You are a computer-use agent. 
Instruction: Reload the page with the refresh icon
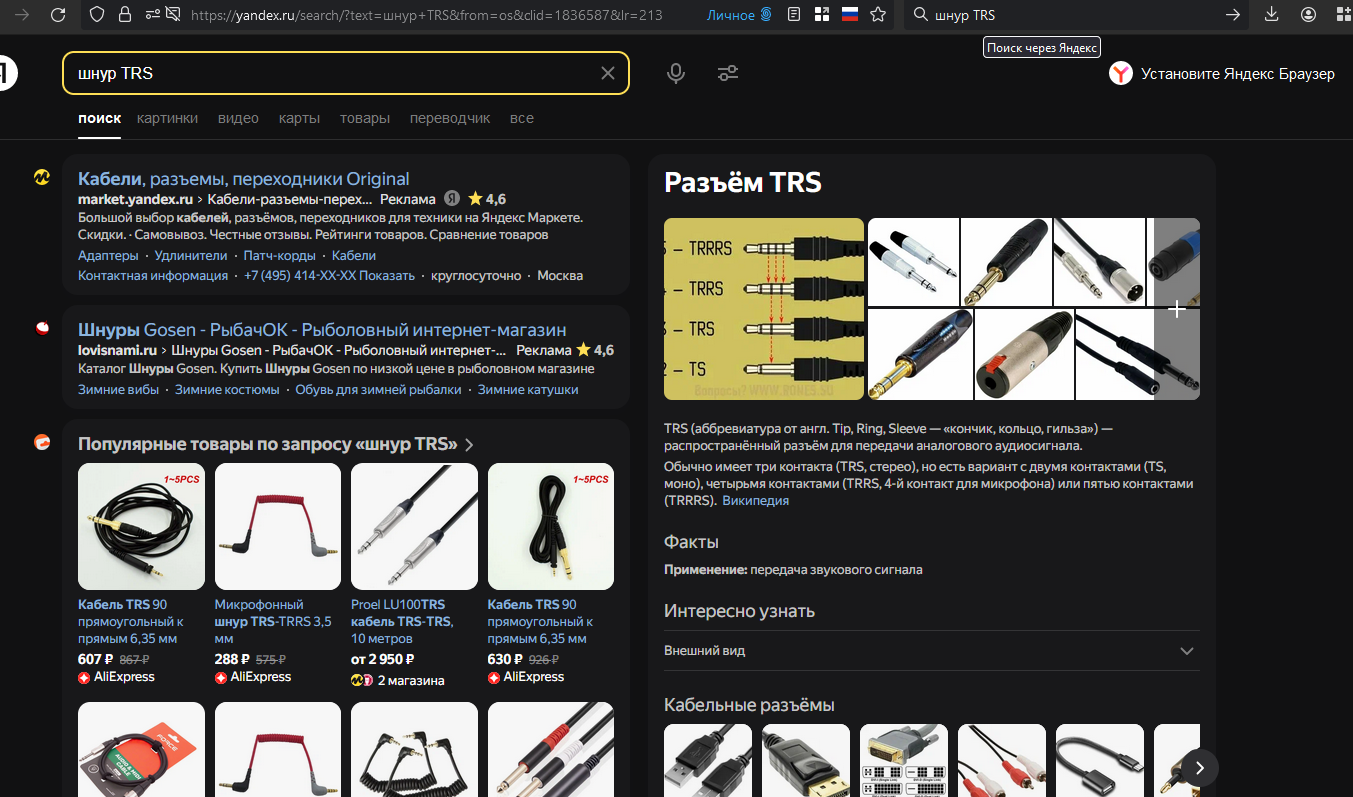(58, 15)
